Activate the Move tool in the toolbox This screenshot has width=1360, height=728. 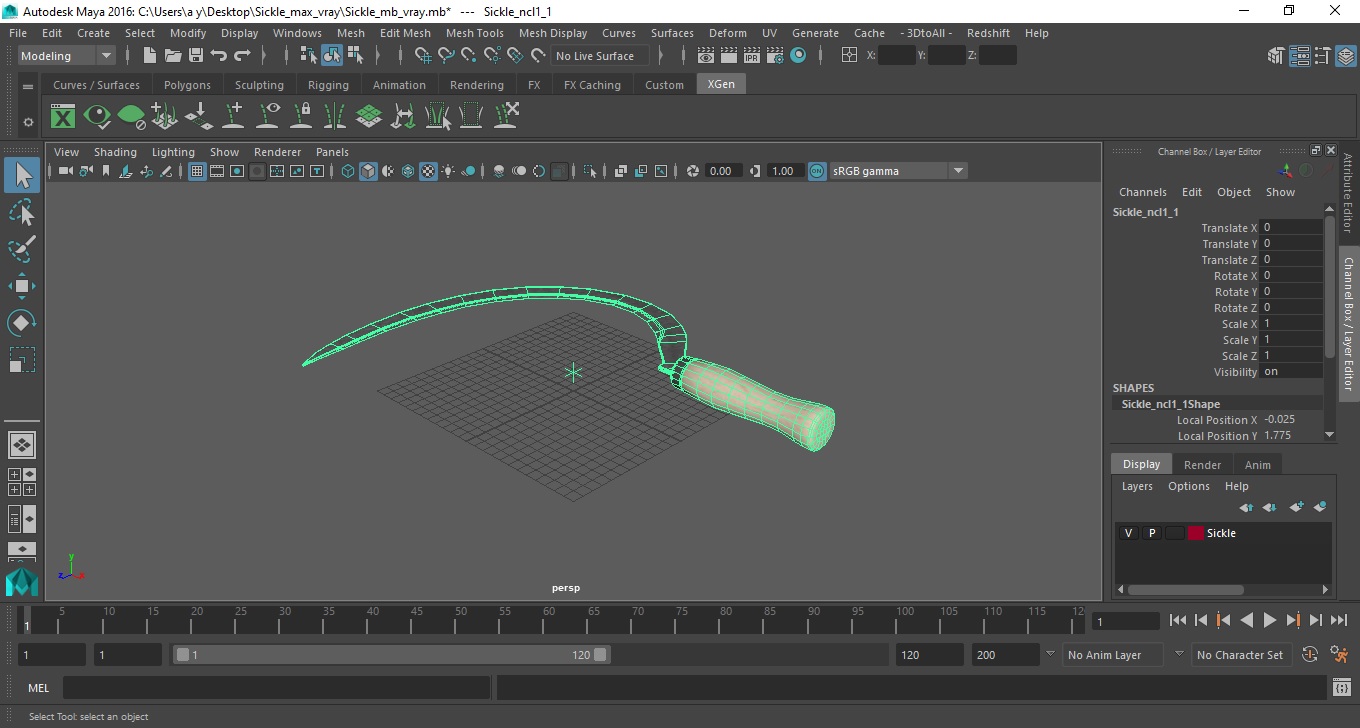click(x=22, y=286)
